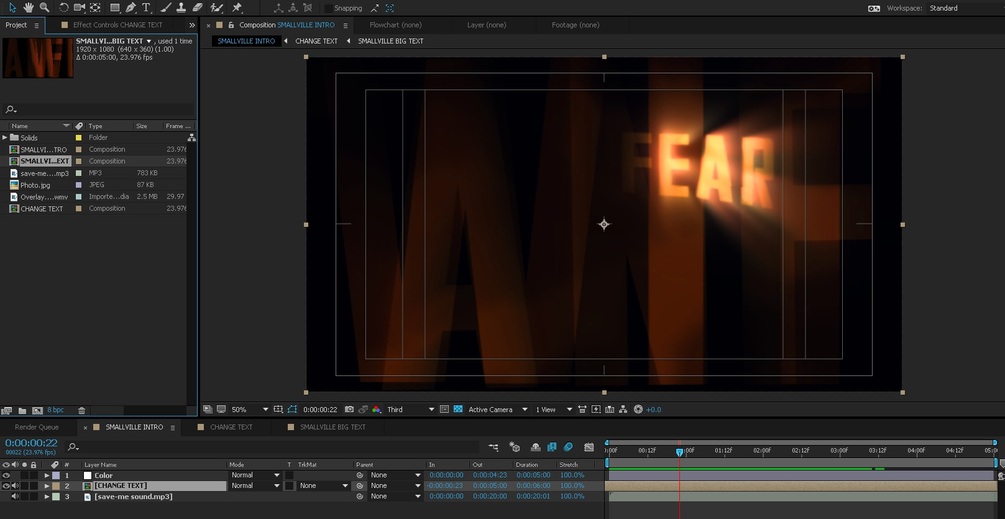Screen dimensions: 1005x519
Task: Switch to Effect Controls CHANGE TEXT tab
Action: (x=117, y=25)
